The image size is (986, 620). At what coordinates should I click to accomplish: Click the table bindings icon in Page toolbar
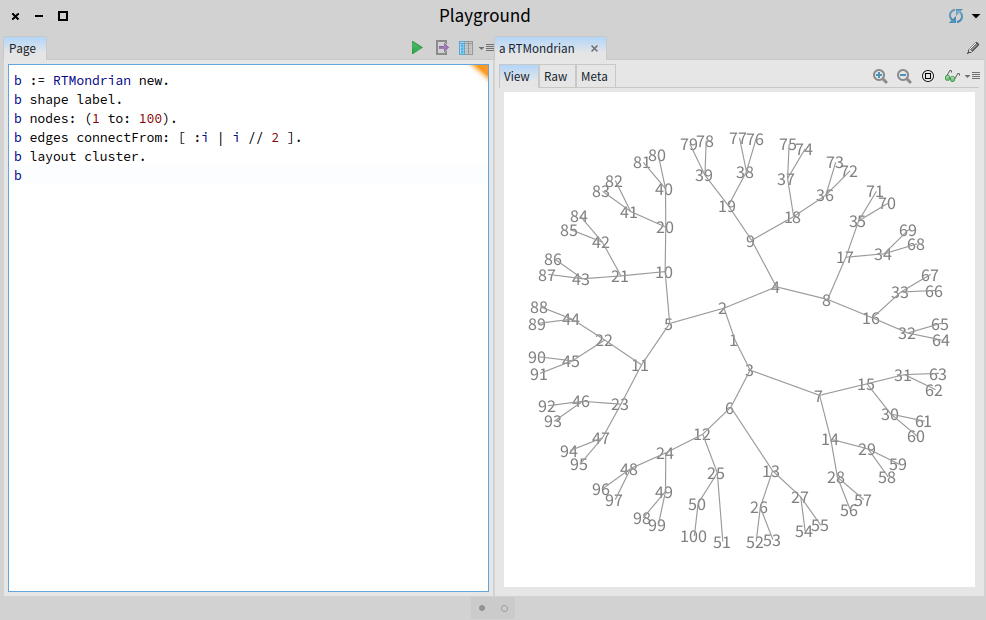click(465, 48)
